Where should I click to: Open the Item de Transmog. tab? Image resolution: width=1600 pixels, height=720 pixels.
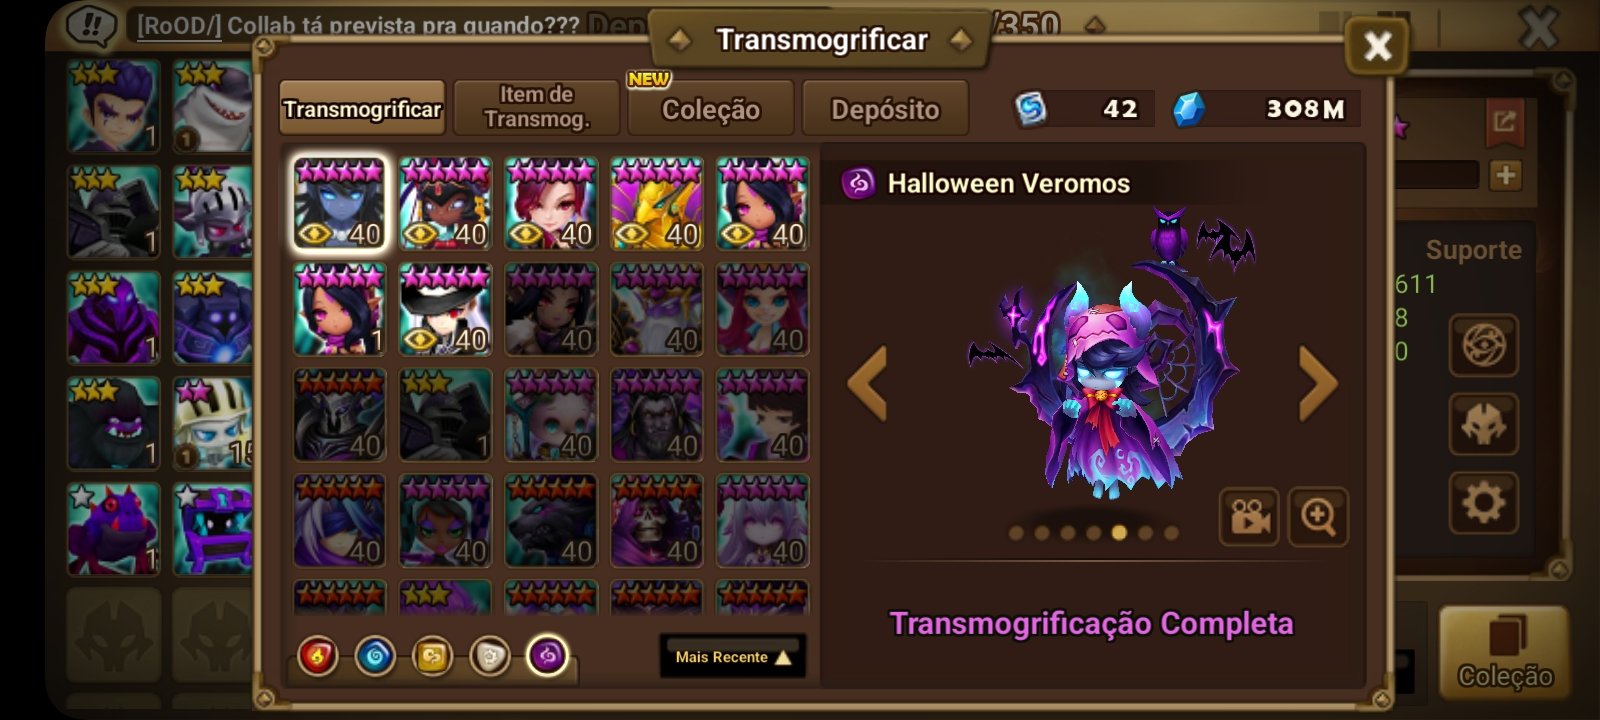click(x=537, y=108)
